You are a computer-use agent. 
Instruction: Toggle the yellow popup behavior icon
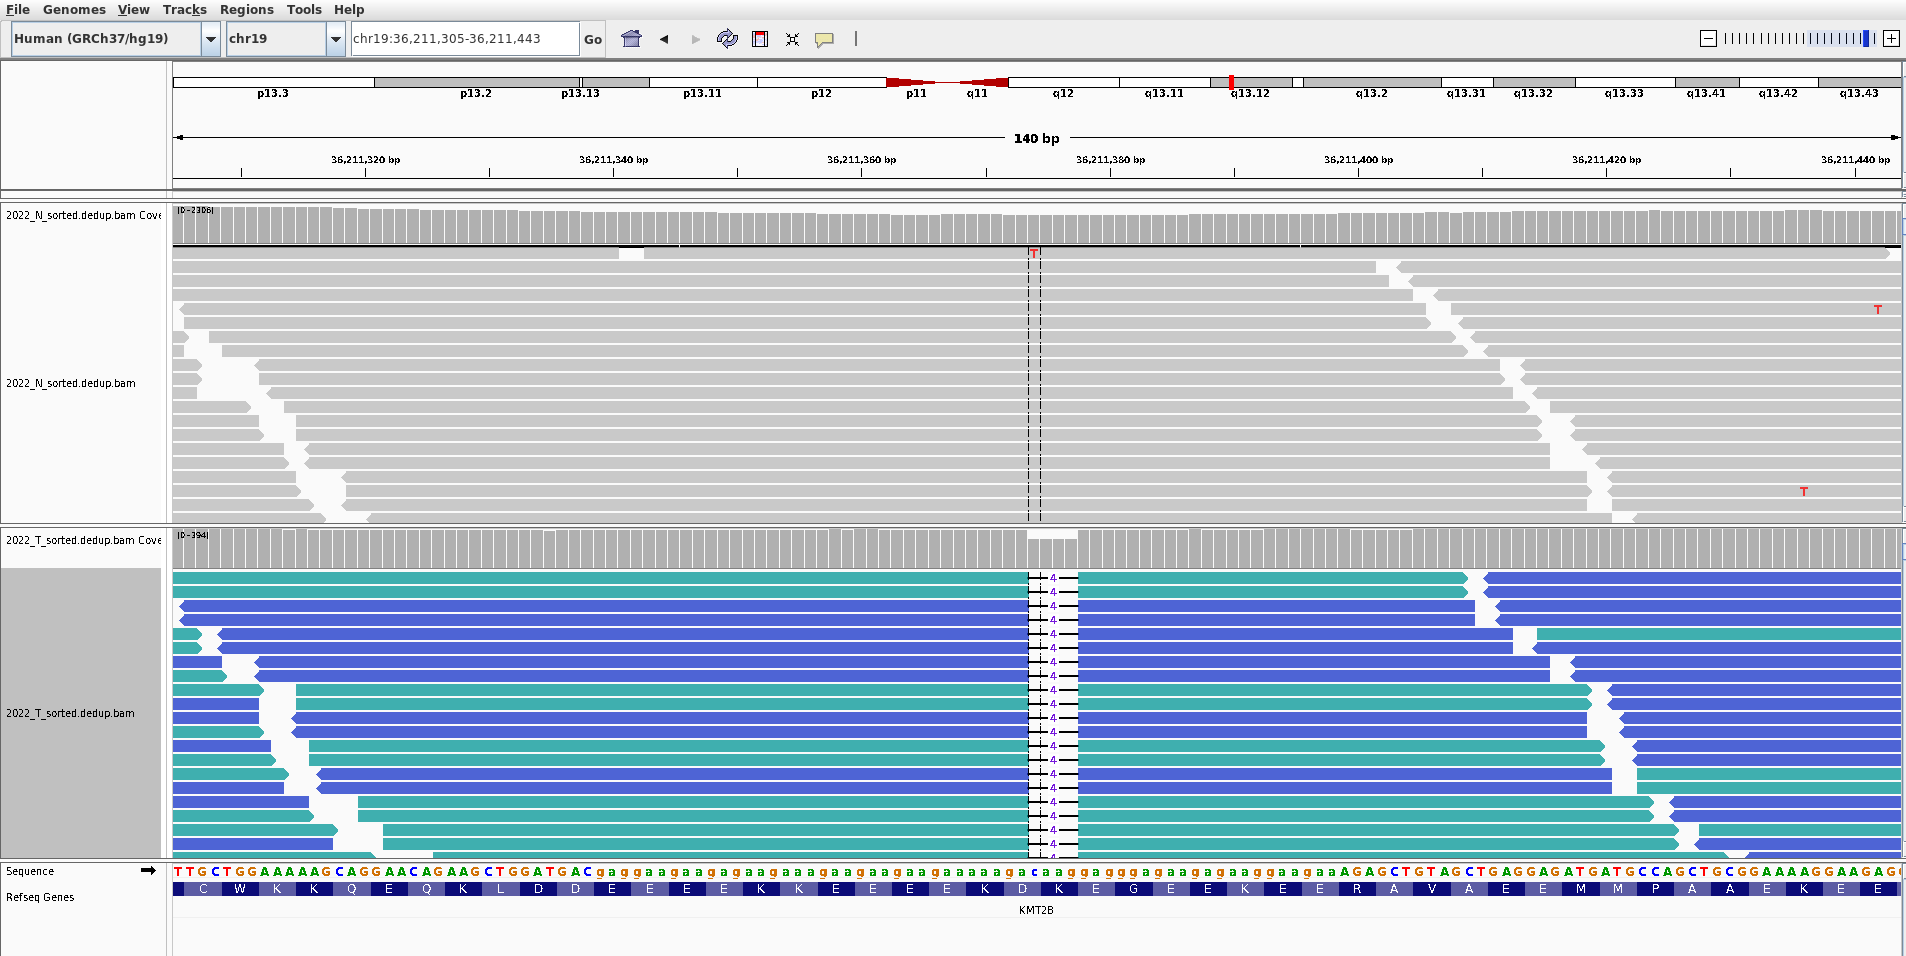tap(824, 40)
